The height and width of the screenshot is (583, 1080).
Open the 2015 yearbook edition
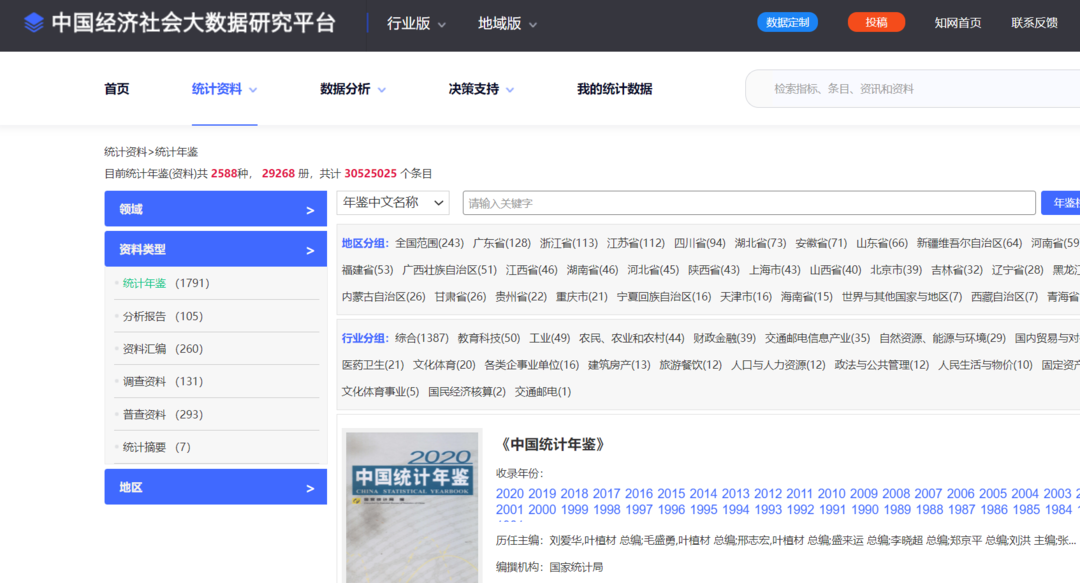[671, 494]
